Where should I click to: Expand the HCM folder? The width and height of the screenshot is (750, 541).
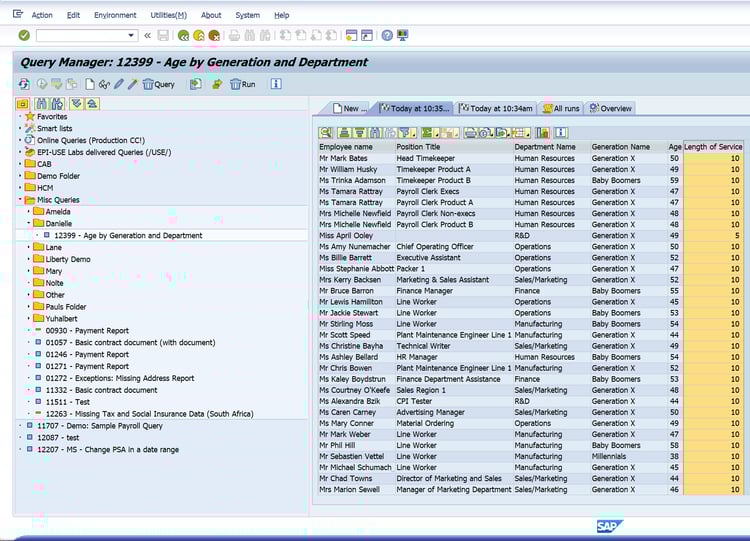point(20,188)
